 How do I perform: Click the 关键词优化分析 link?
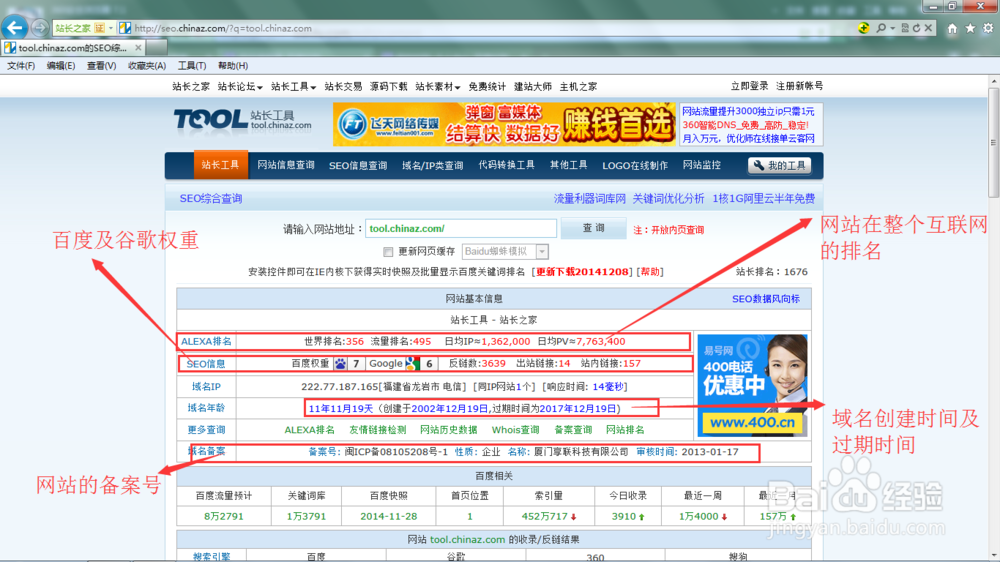(x=668, y=199)
